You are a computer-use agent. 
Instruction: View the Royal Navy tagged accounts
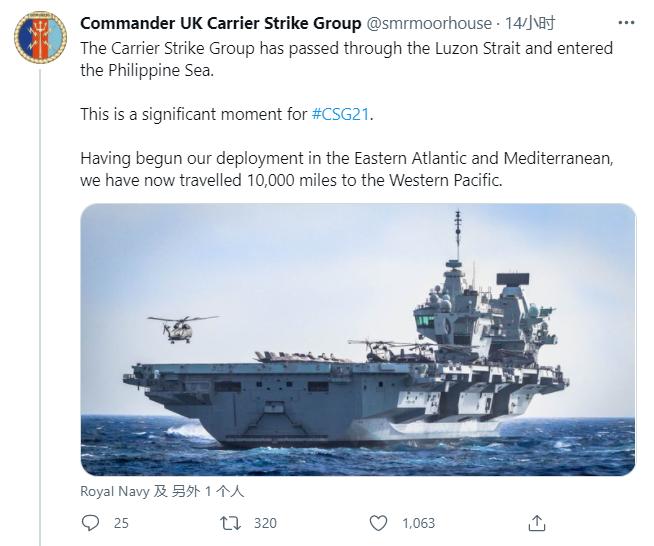(x=162, y=492)
